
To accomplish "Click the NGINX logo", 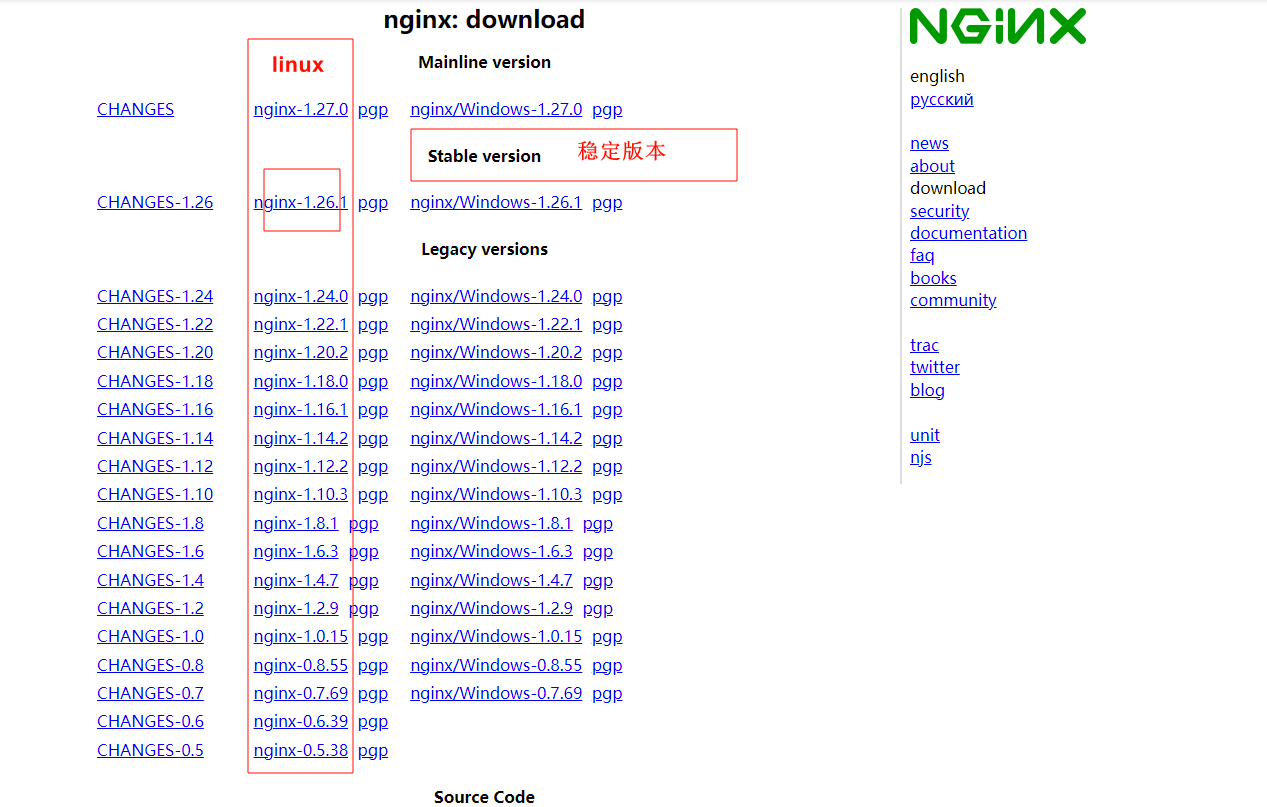I will pos(997,27).
